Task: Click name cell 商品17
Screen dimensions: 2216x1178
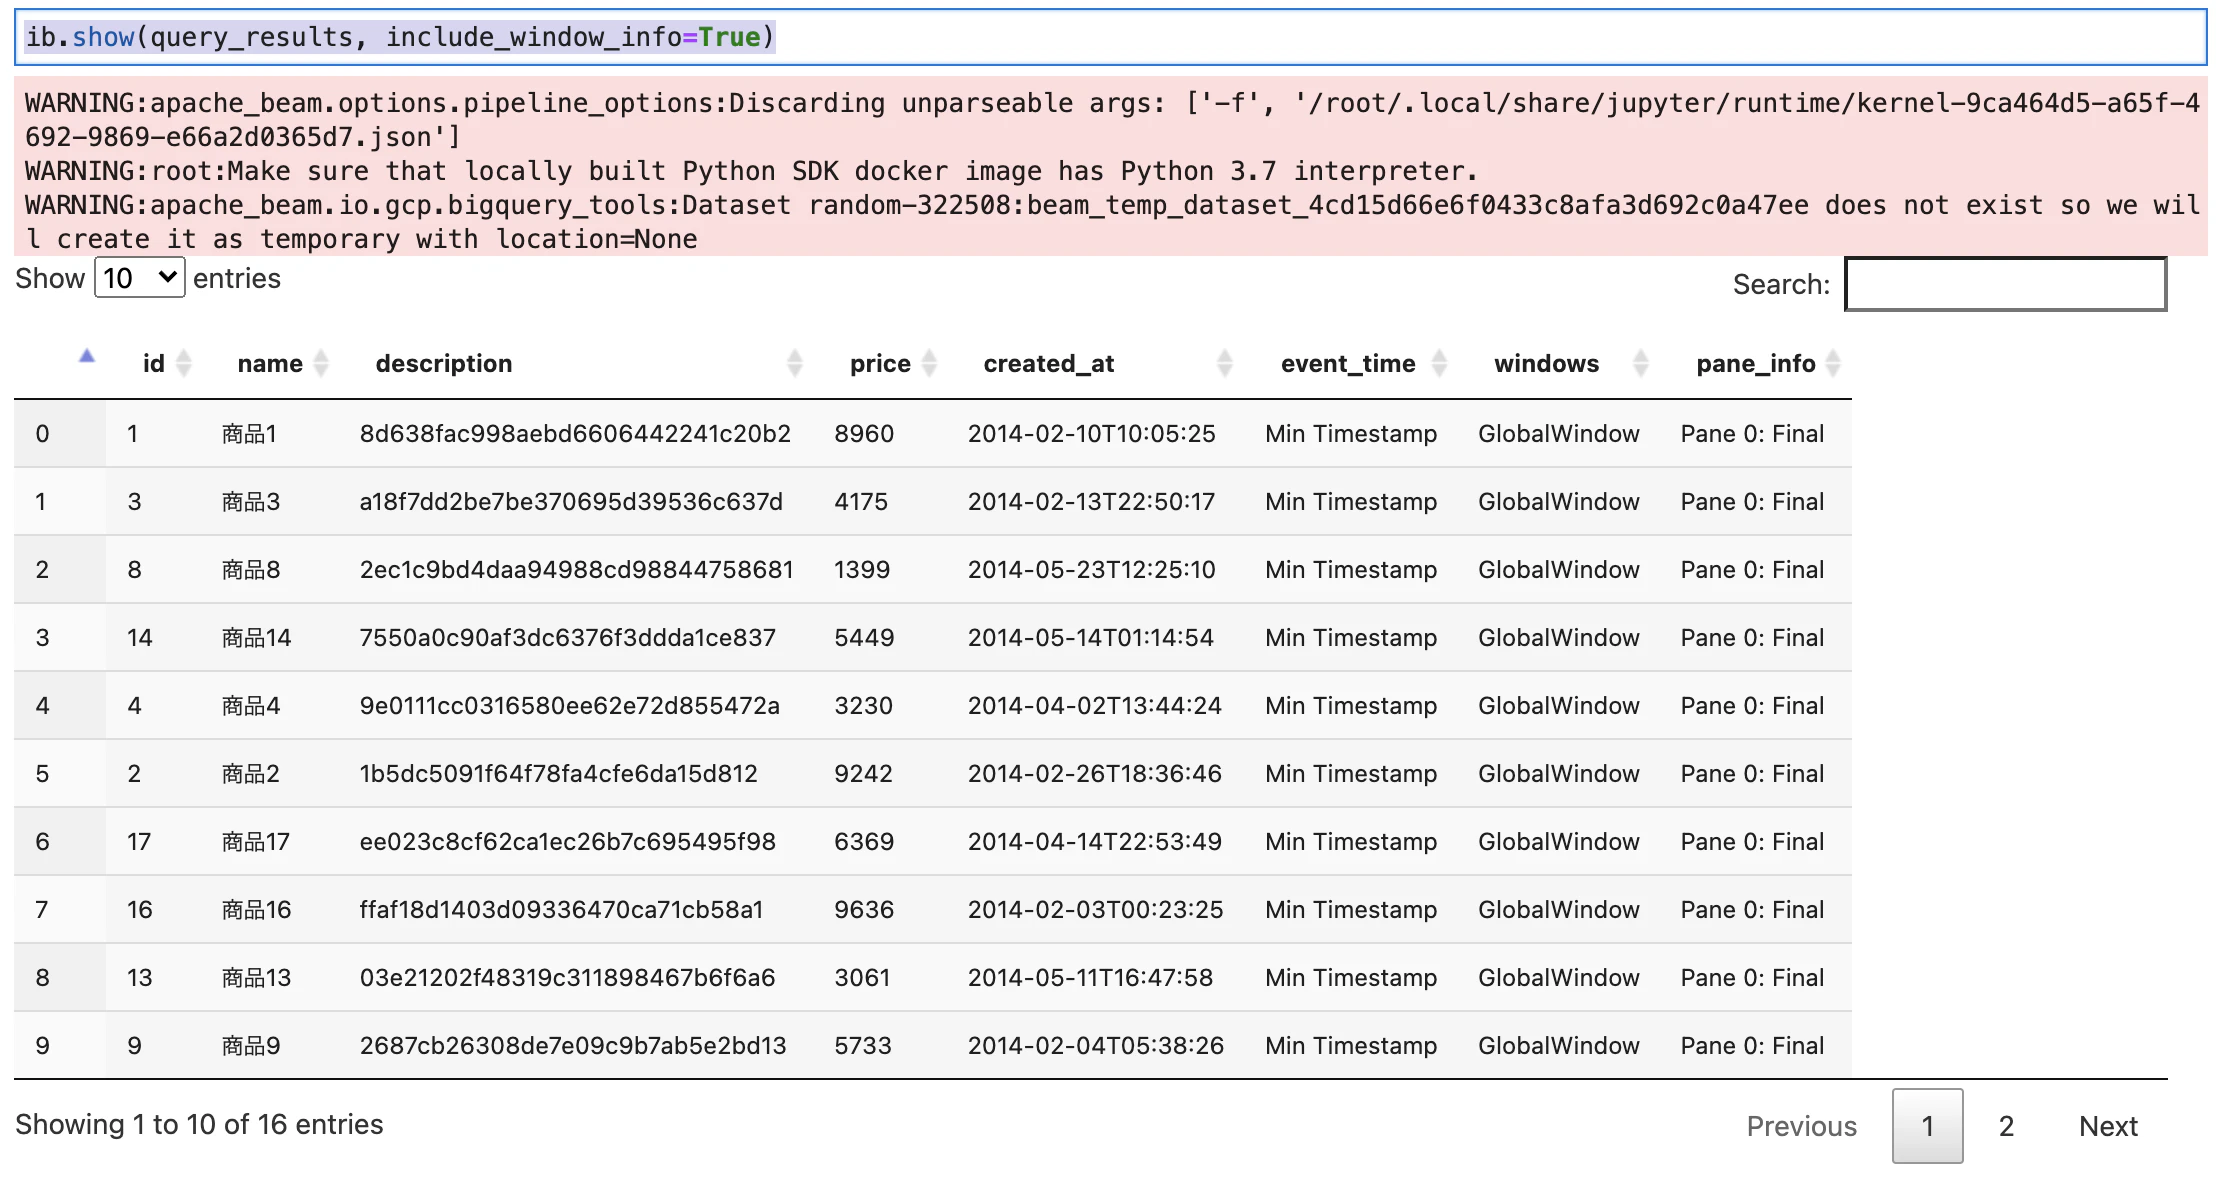Action: click(256, 841)
